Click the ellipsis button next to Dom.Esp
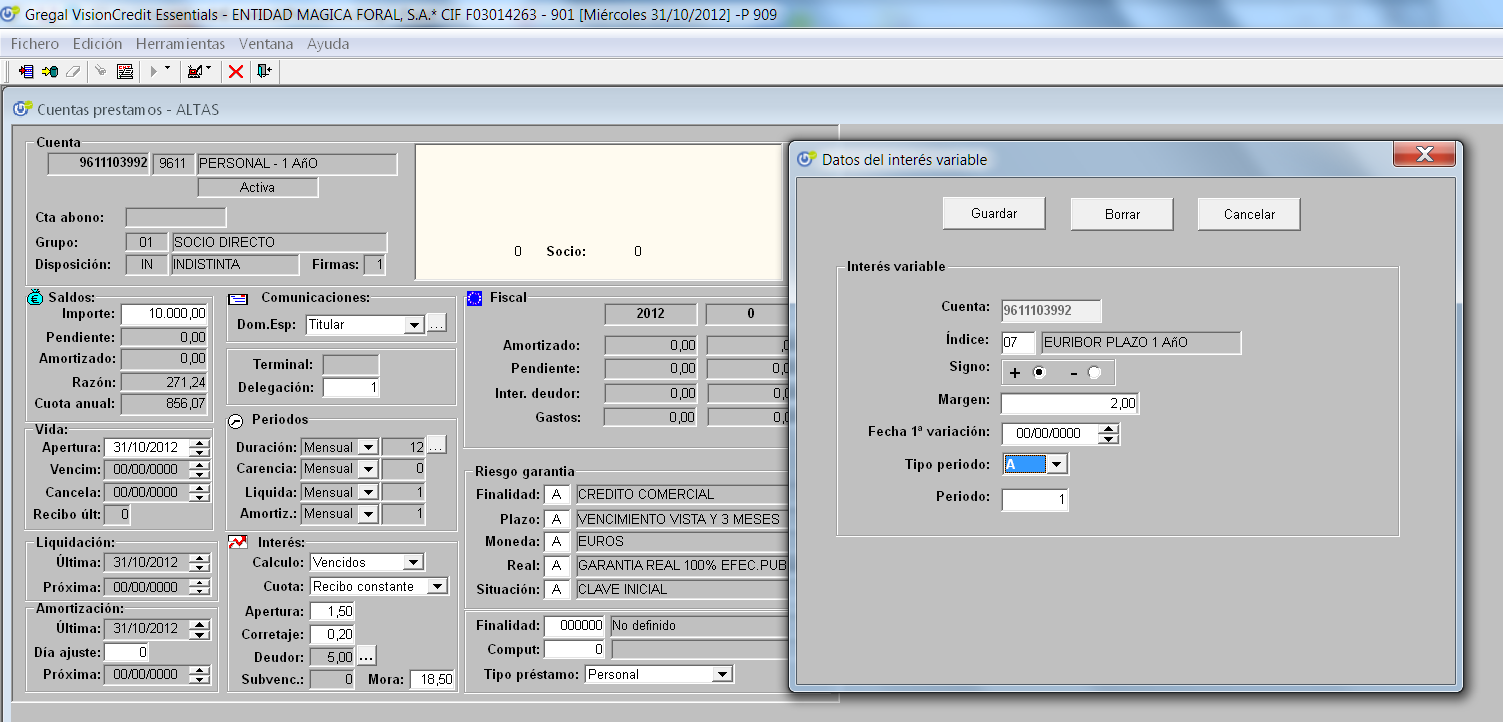This screenshot has width=1503, height=722. point(436,324)
